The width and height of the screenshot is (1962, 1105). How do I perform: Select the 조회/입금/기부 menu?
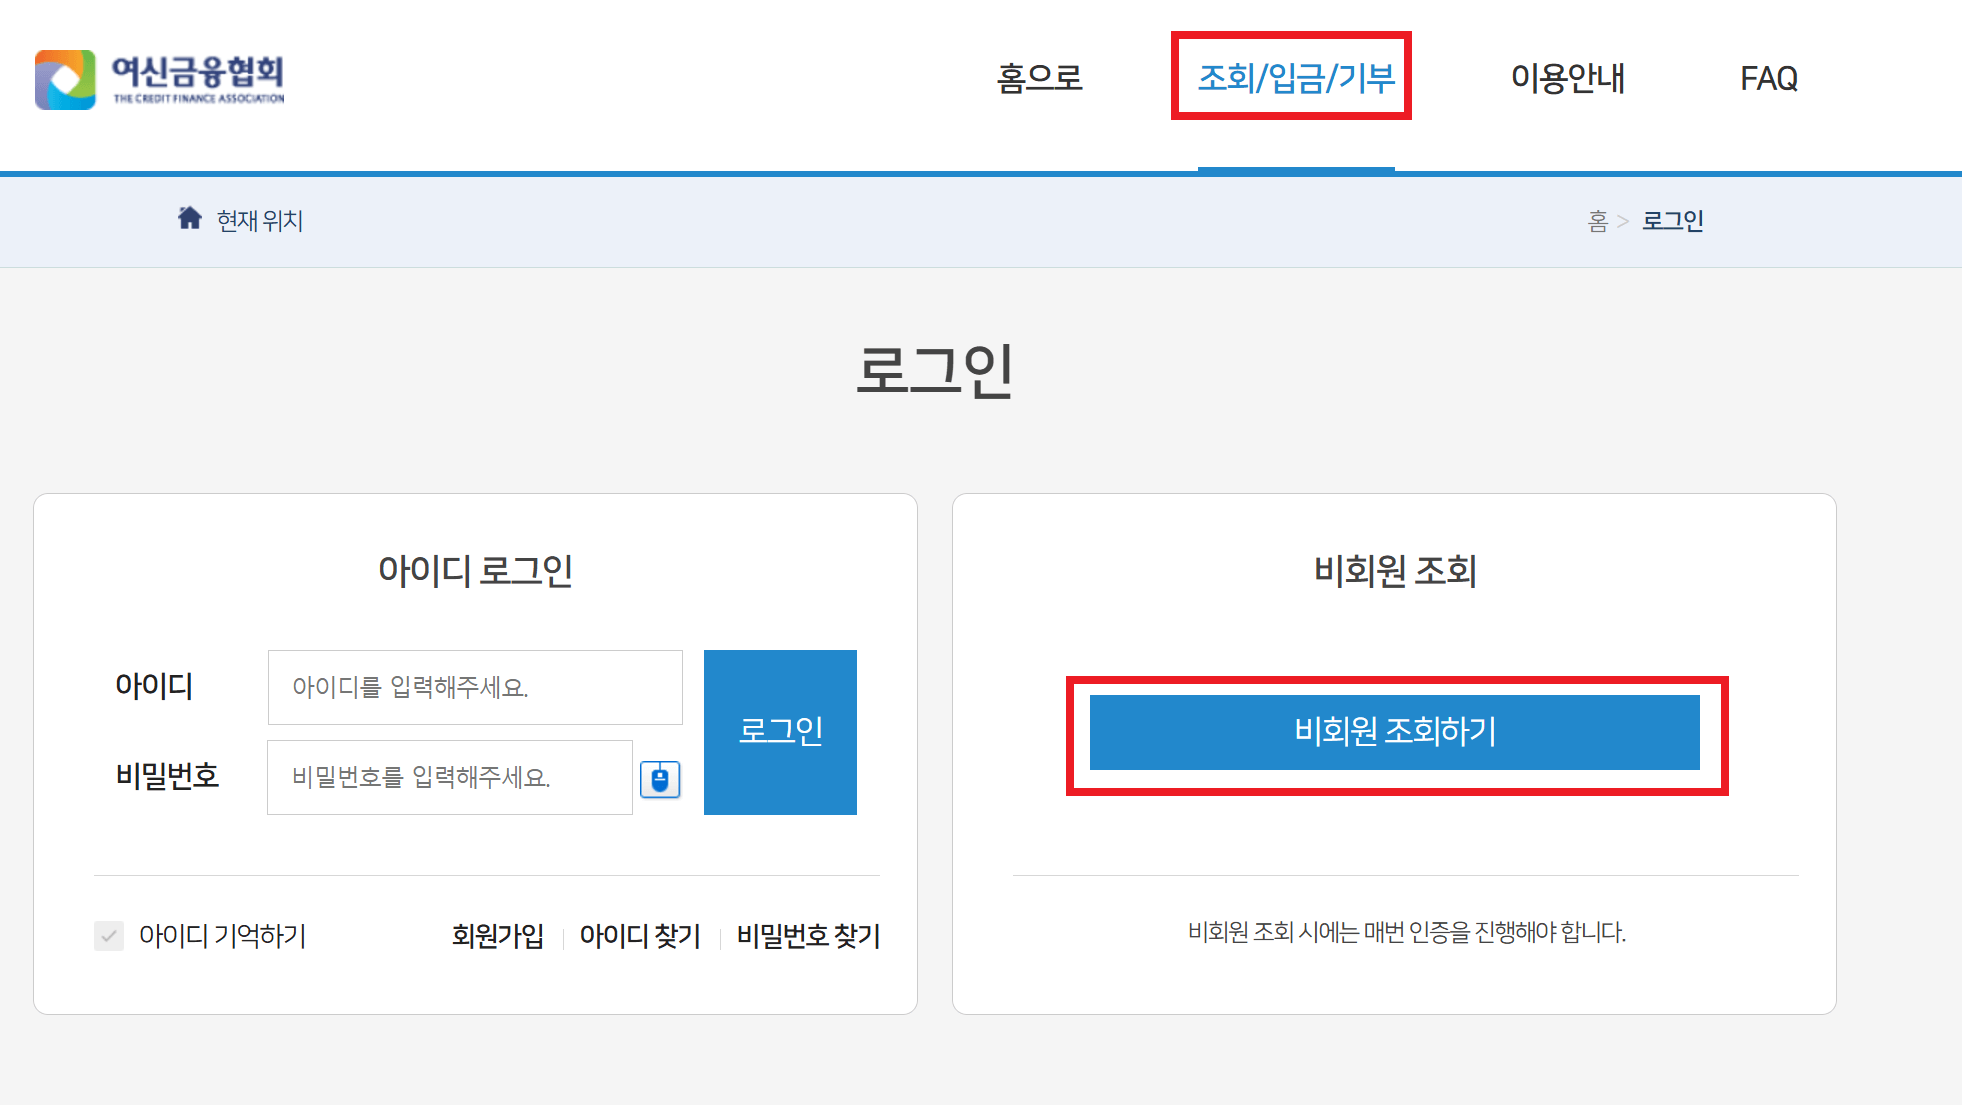click(1295, 78)
